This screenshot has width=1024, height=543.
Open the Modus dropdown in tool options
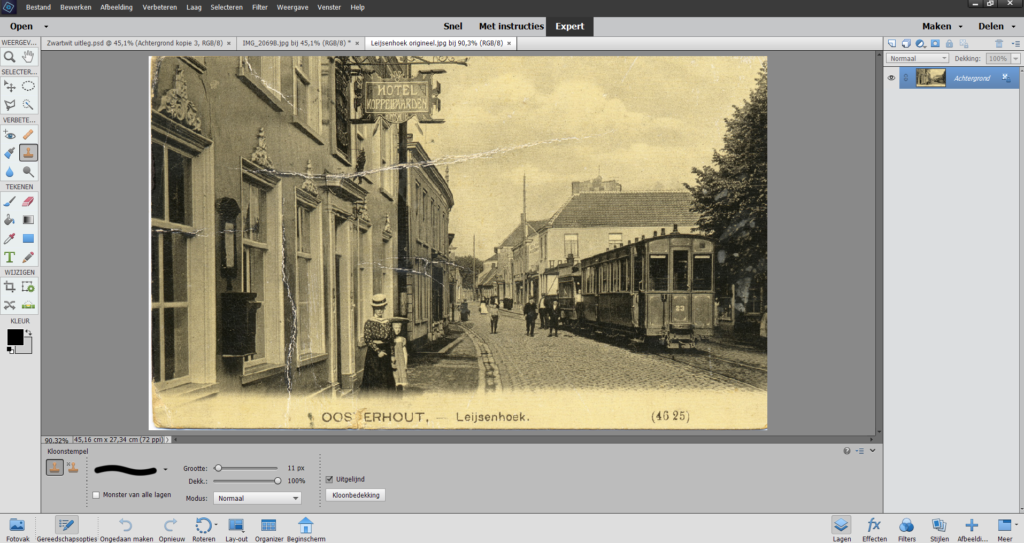(257, 497)
